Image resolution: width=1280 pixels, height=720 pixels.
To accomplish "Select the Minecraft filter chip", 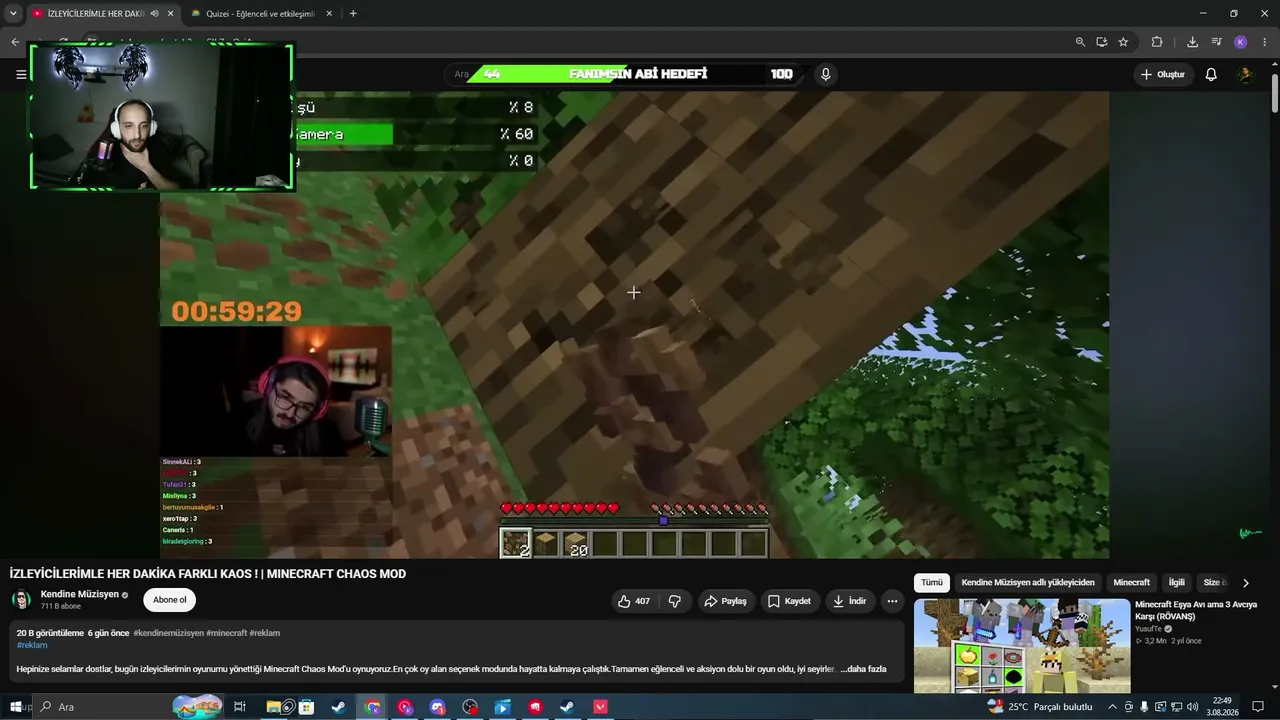I will (x=1132, y=582).
